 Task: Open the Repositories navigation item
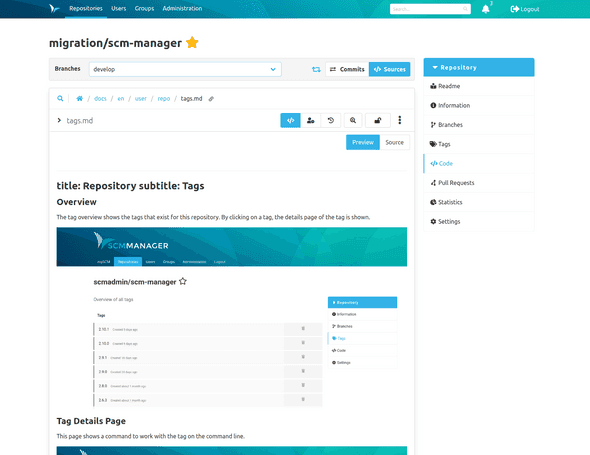[x=86, y=8]
